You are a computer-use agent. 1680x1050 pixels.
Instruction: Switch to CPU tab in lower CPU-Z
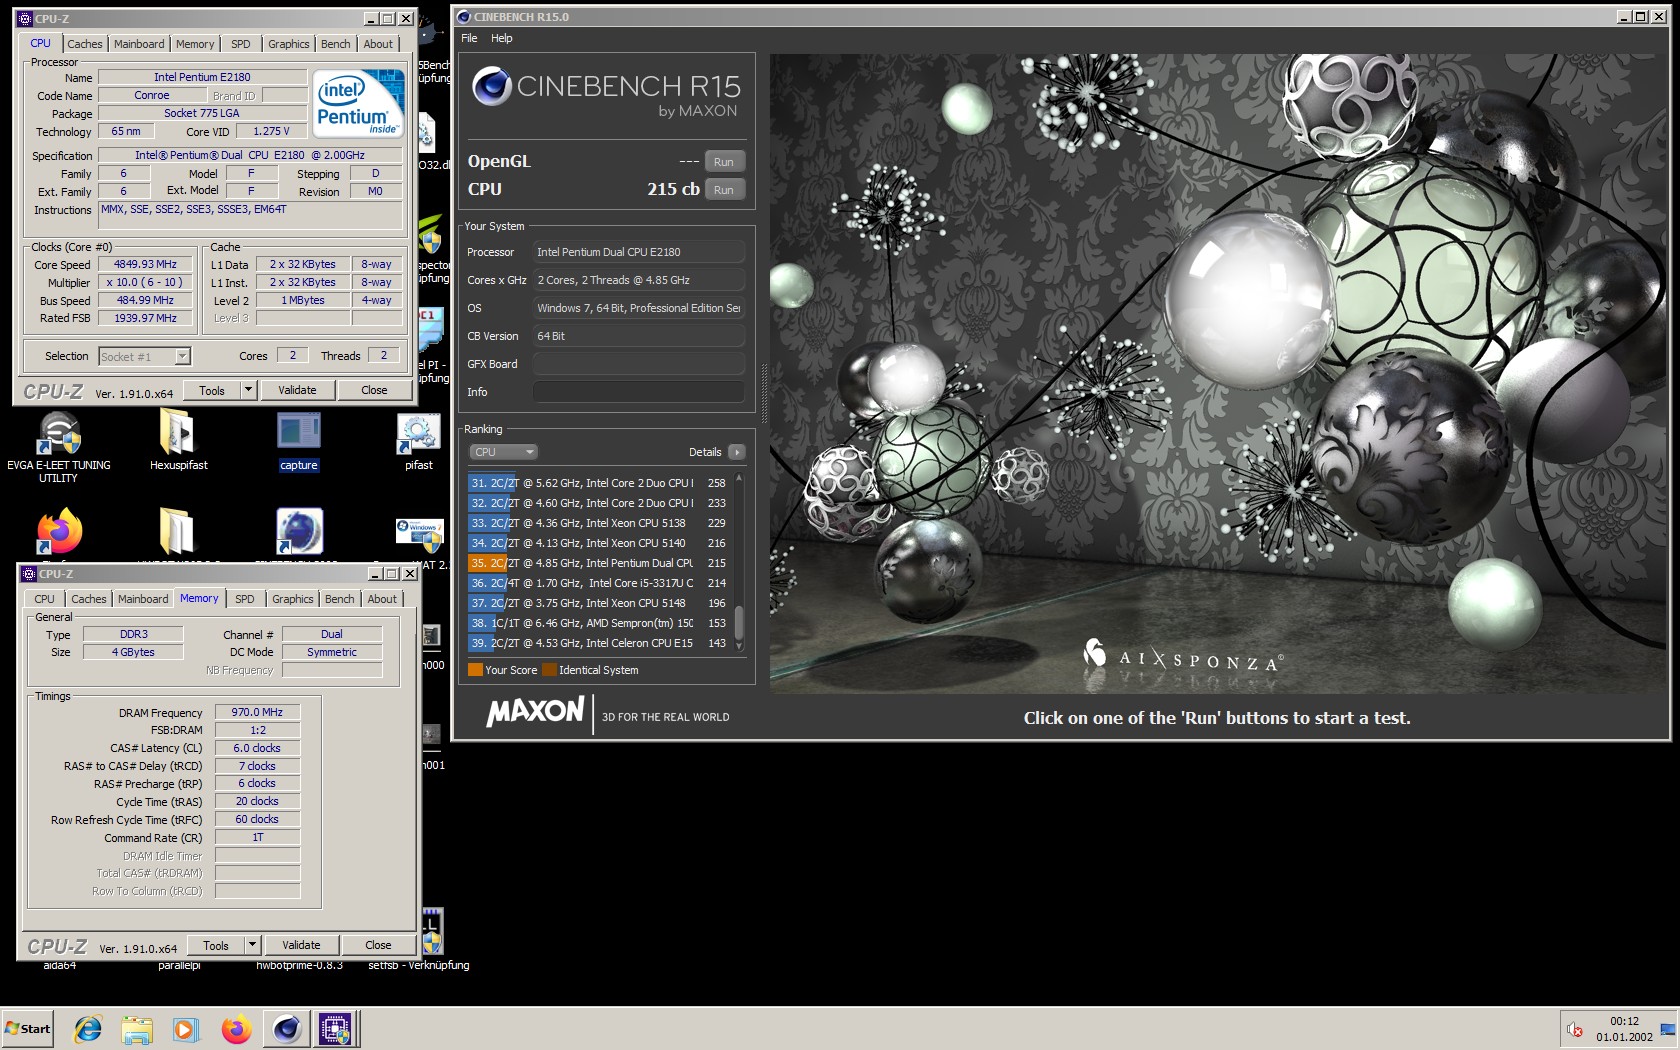(45, 599)
